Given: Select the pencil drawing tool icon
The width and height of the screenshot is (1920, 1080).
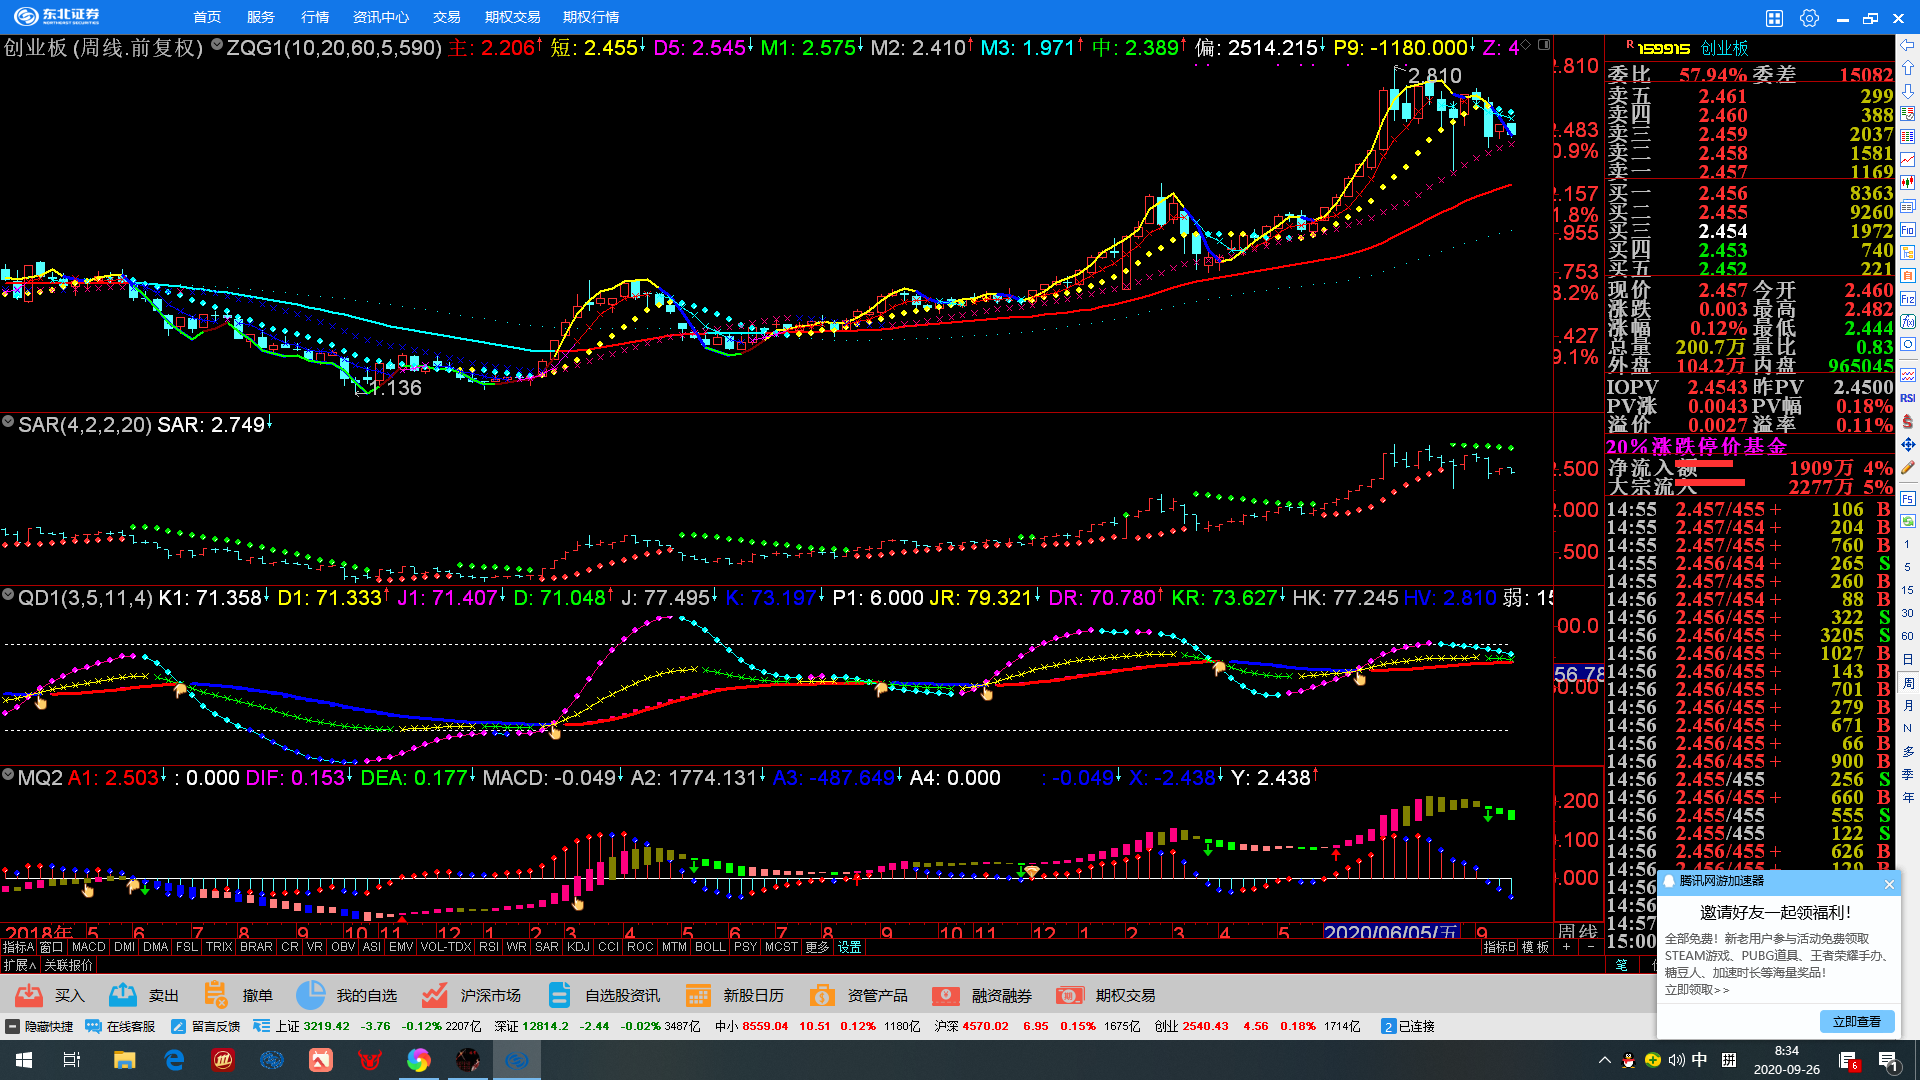Looking at the screenshot, I should [1908, 467].
